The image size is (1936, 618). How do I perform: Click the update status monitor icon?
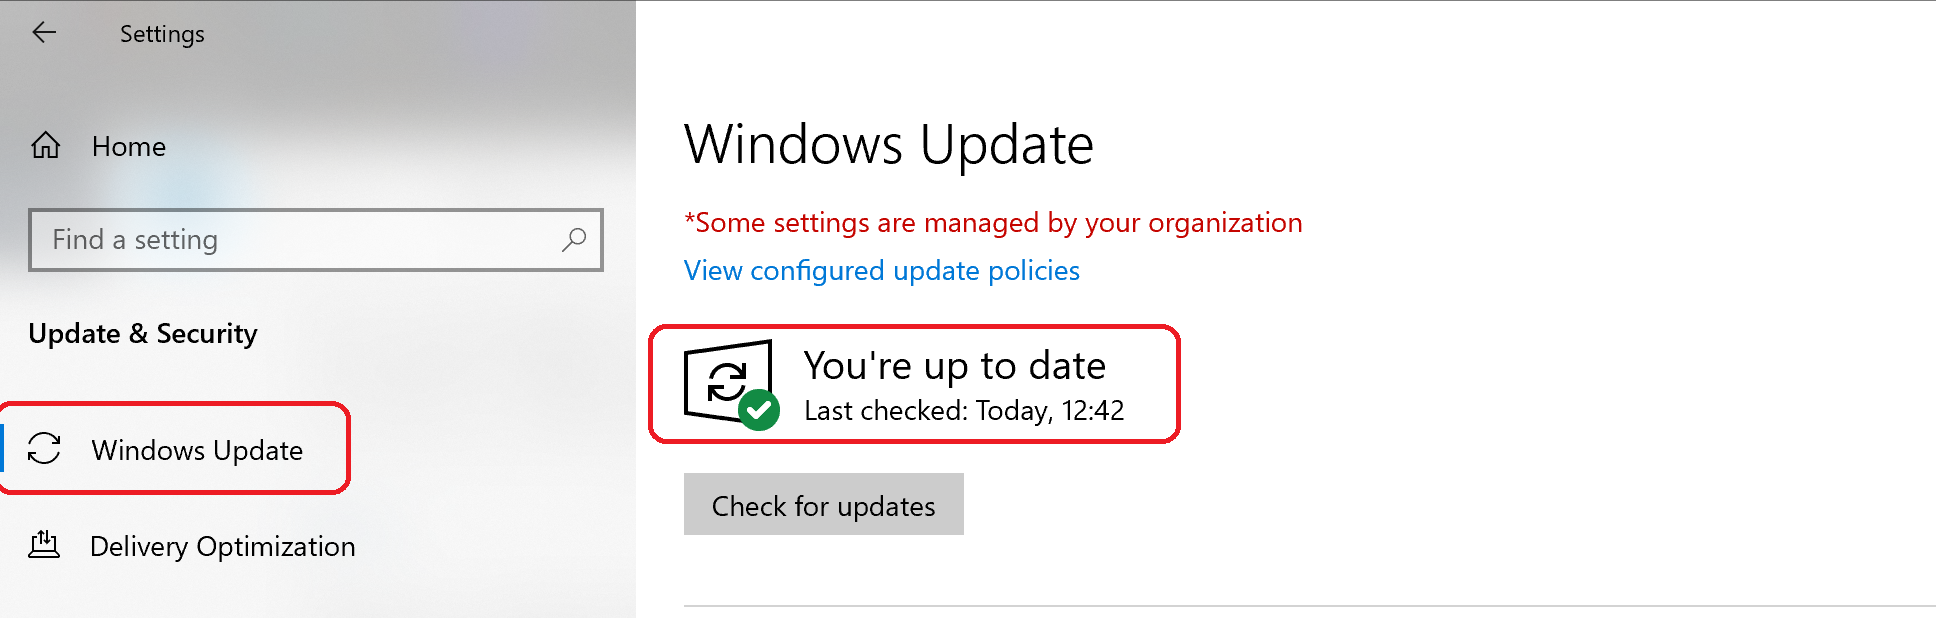click(x=729, y=381)
